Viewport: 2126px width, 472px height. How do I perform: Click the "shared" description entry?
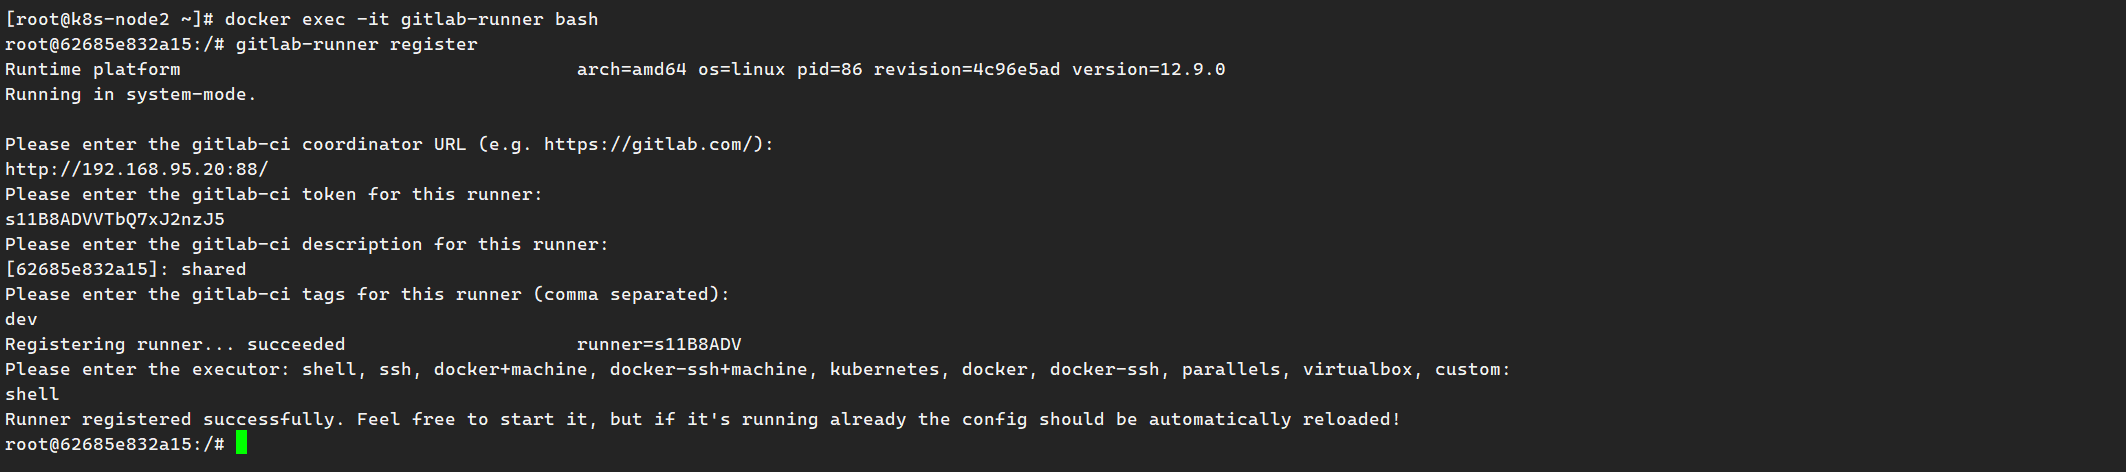click(x=213, y=269)
